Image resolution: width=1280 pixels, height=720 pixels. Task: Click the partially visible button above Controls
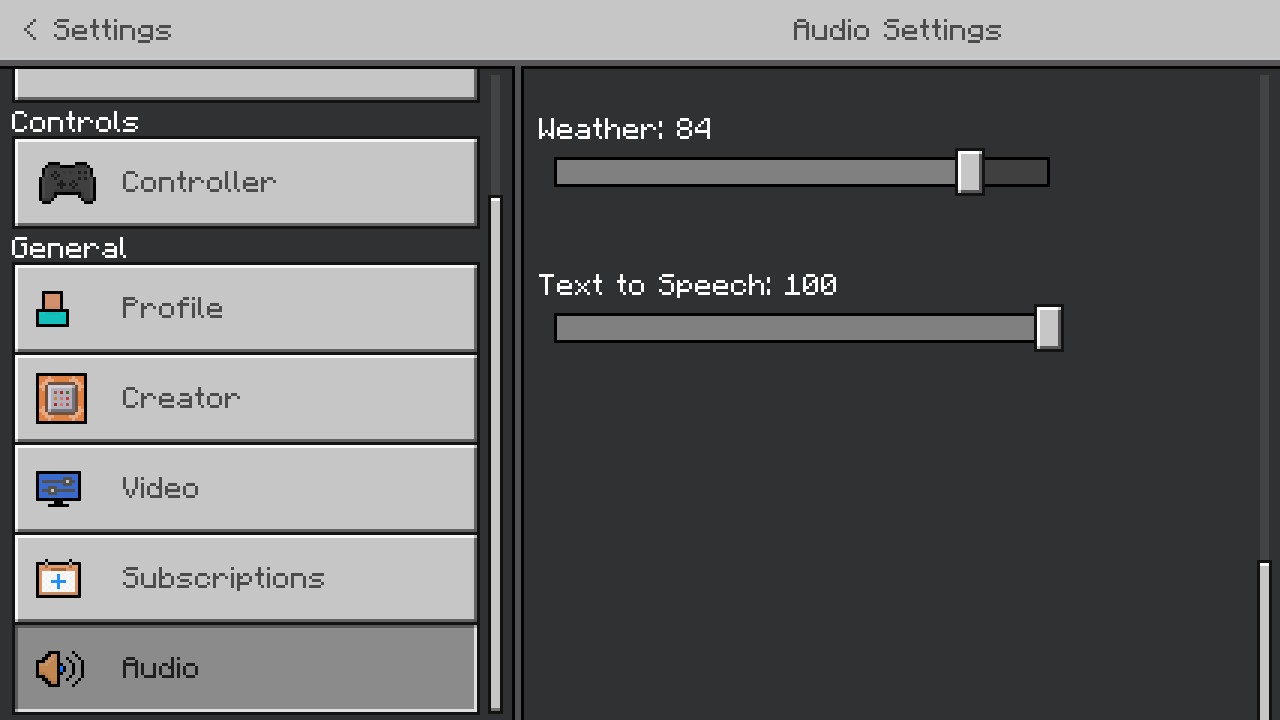pos(246,84)
